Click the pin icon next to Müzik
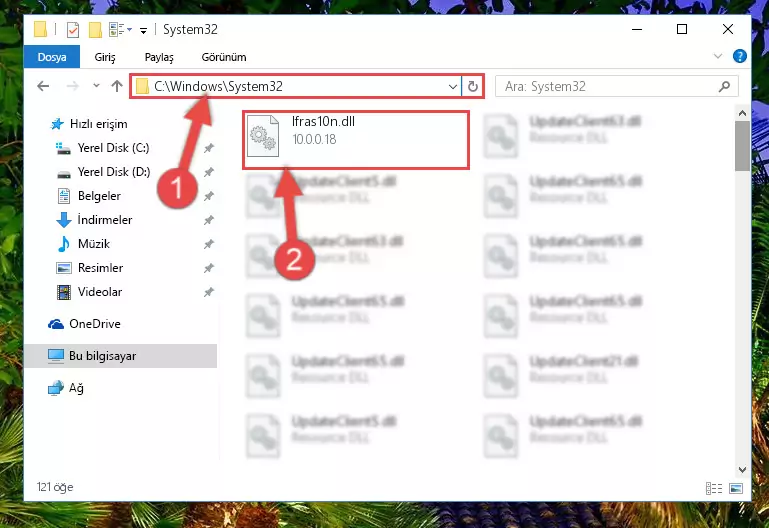 coord(209,244)
